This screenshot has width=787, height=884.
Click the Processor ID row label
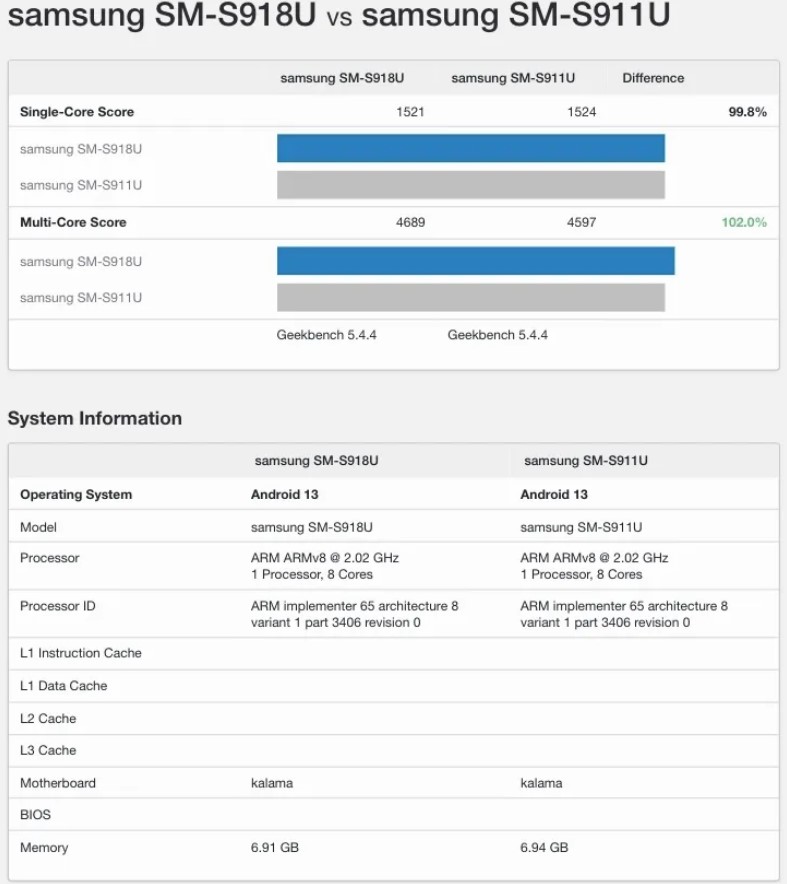pos(58,606)
